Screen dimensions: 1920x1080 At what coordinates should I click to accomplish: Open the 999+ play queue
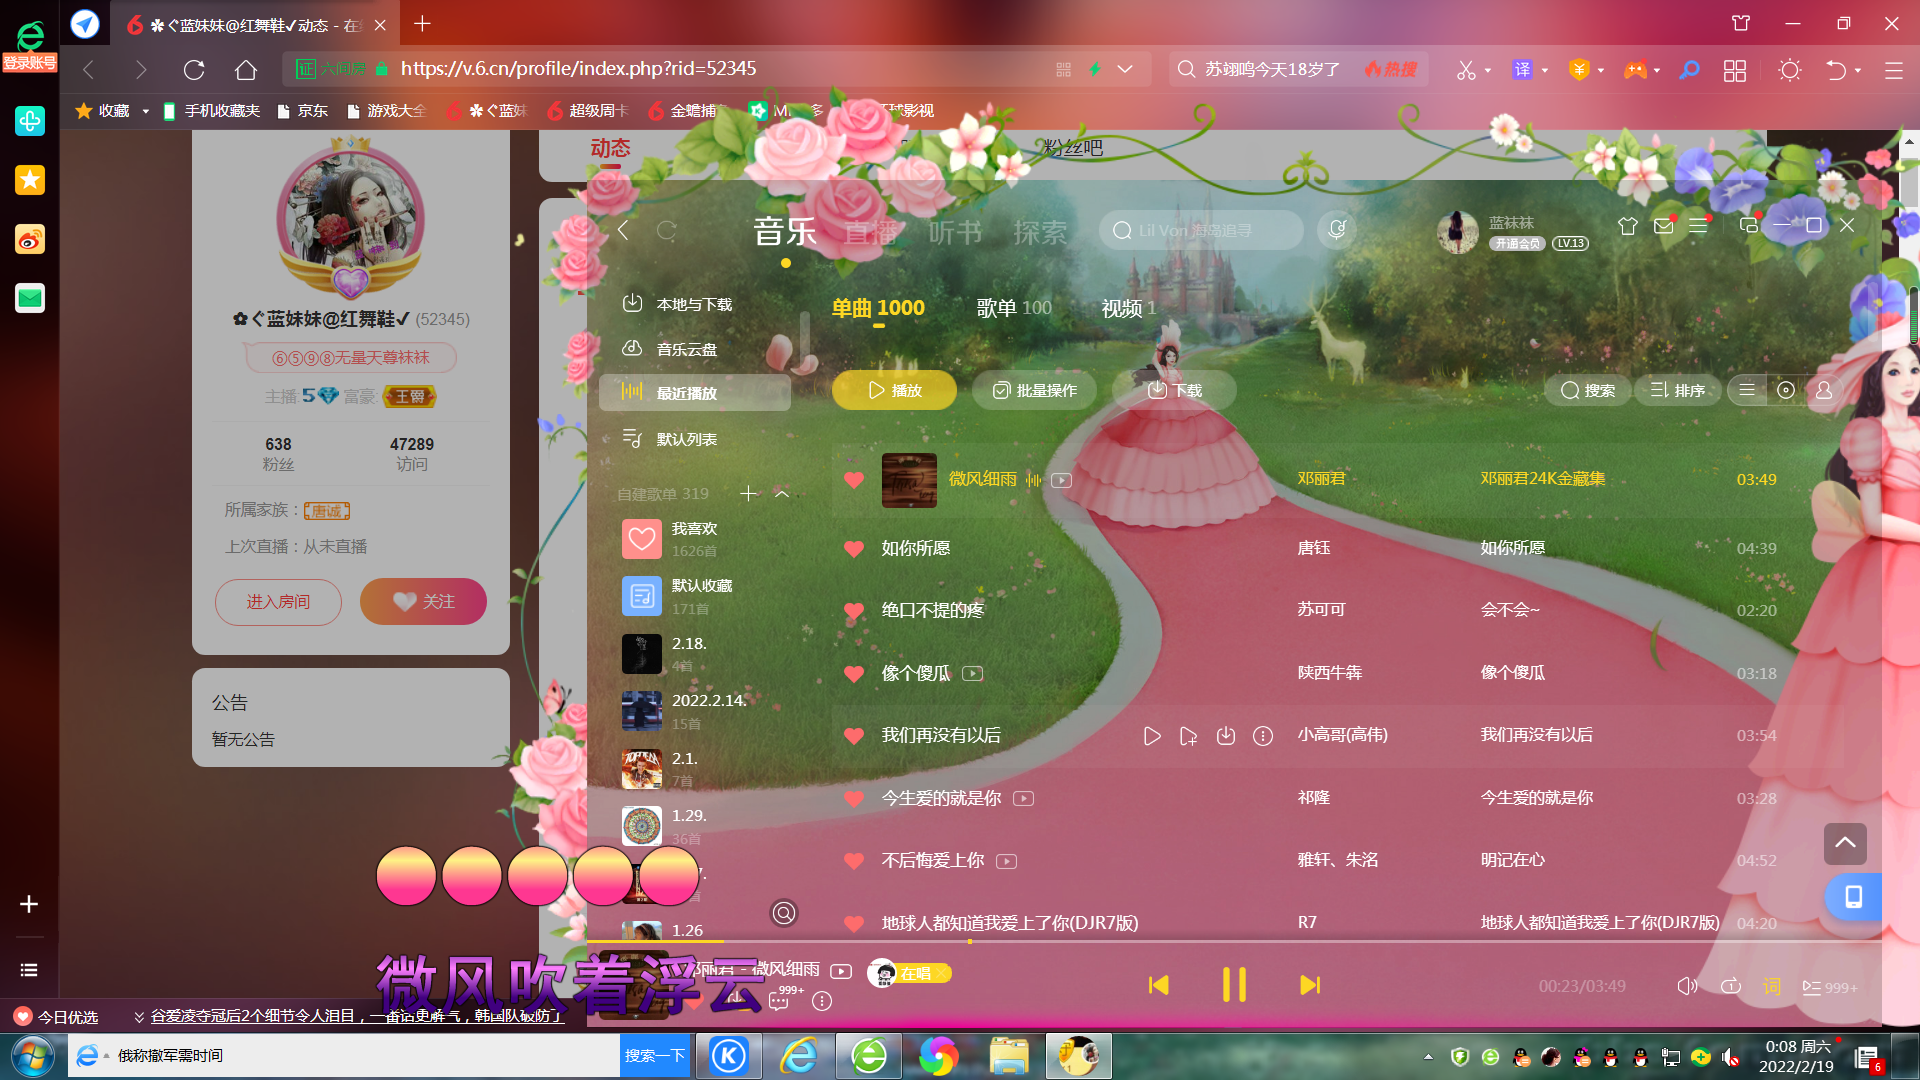[1829, 987]
